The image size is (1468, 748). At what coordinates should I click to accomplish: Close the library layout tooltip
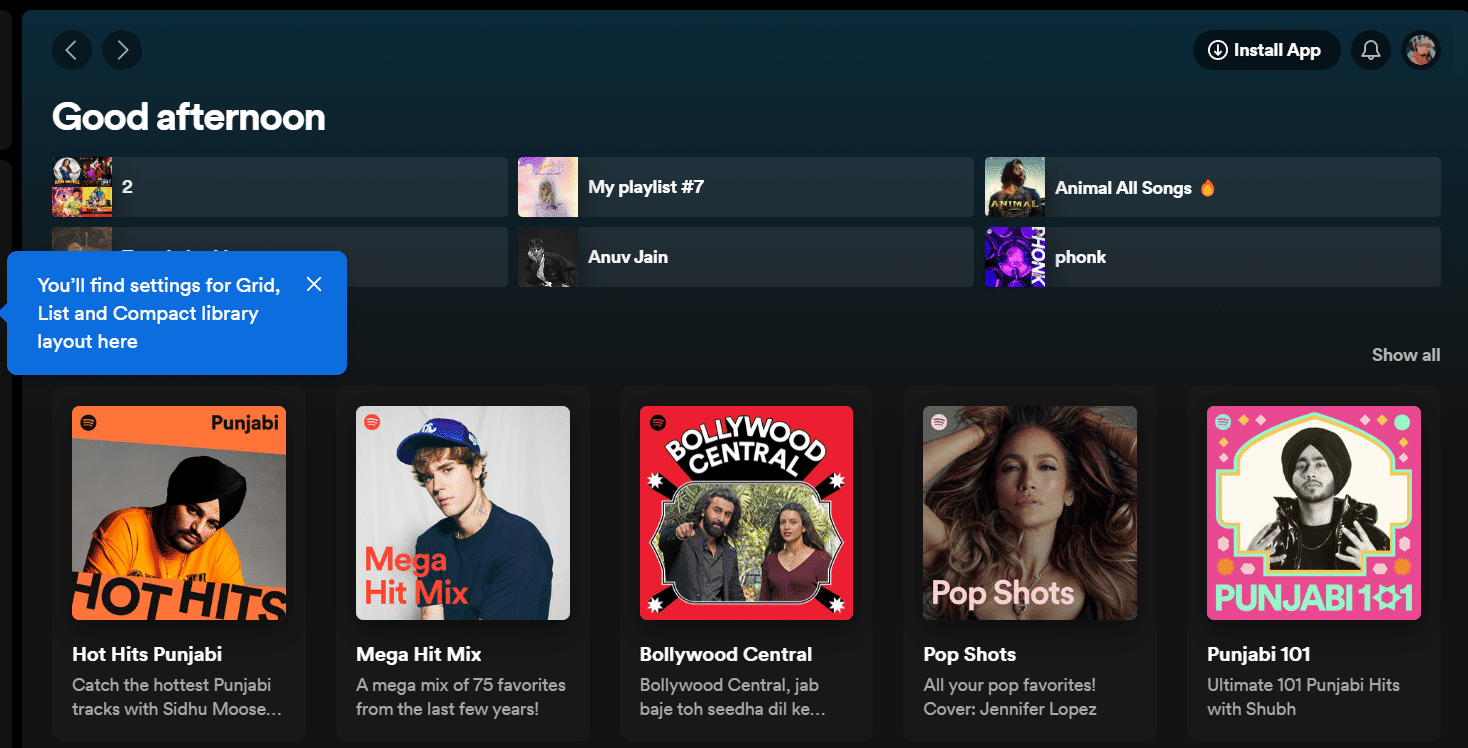tap(314, 285)
